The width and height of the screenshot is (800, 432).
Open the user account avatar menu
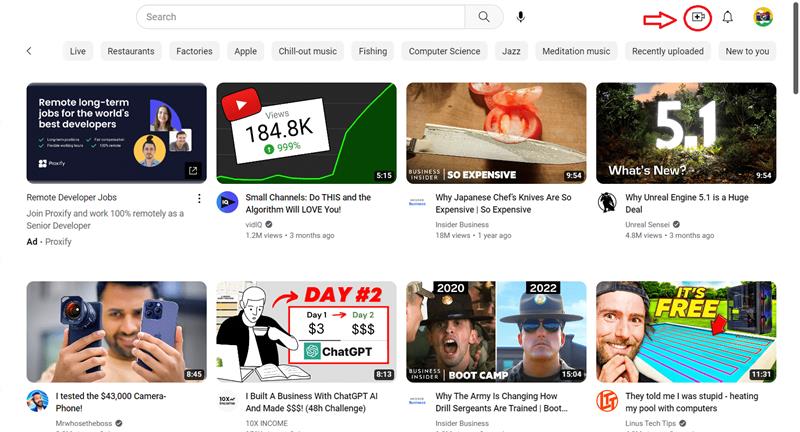coord(763,17)
